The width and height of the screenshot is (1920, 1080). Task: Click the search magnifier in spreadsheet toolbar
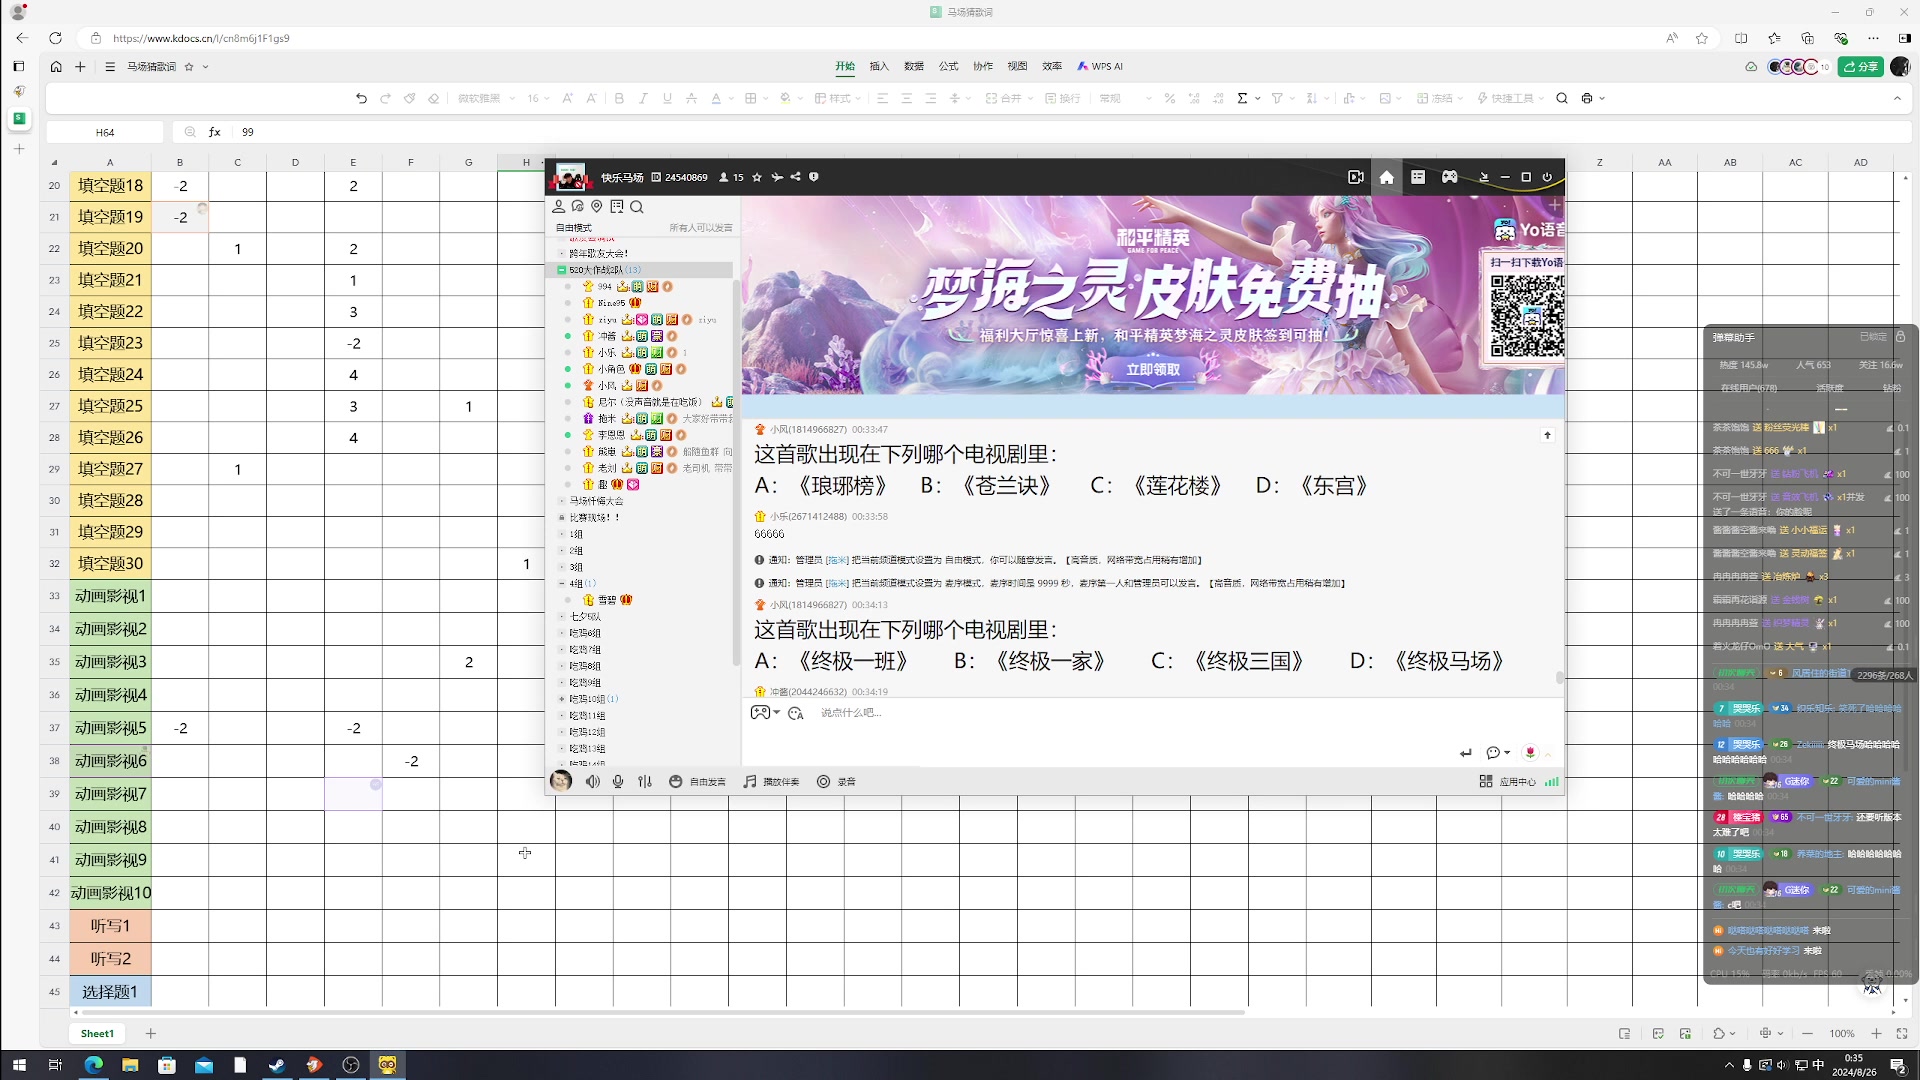[1562, 98]
